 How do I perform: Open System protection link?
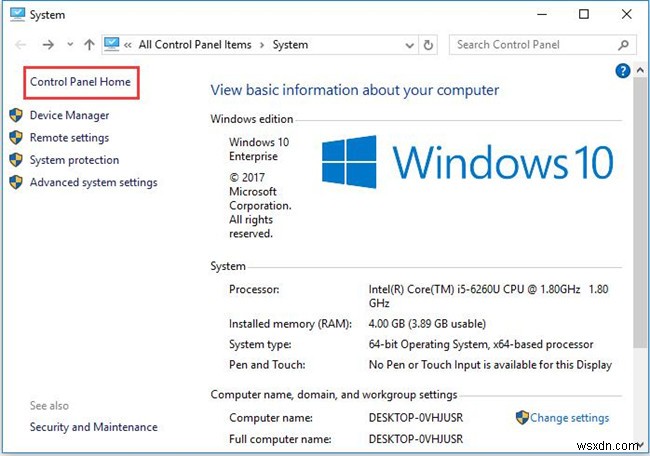[74, 160]
